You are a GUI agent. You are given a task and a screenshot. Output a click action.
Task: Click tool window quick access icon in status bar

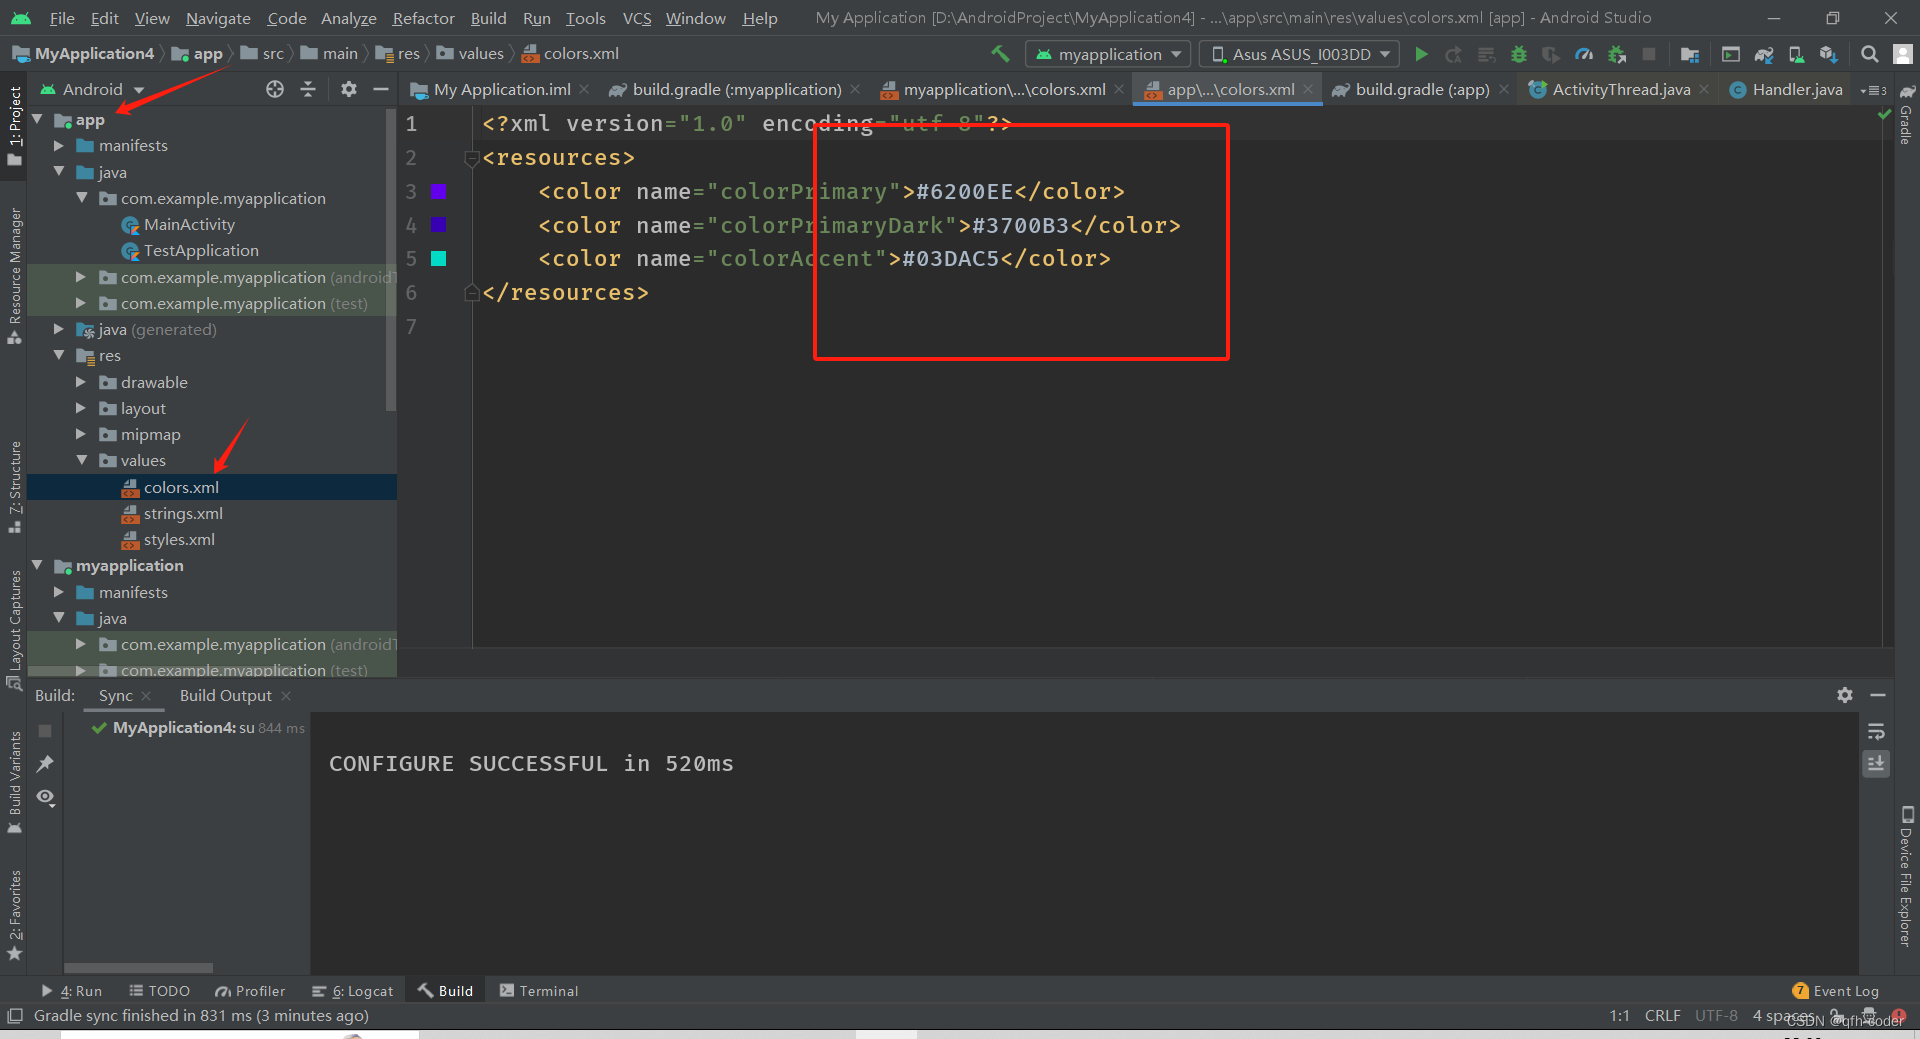pos(14,1016)
